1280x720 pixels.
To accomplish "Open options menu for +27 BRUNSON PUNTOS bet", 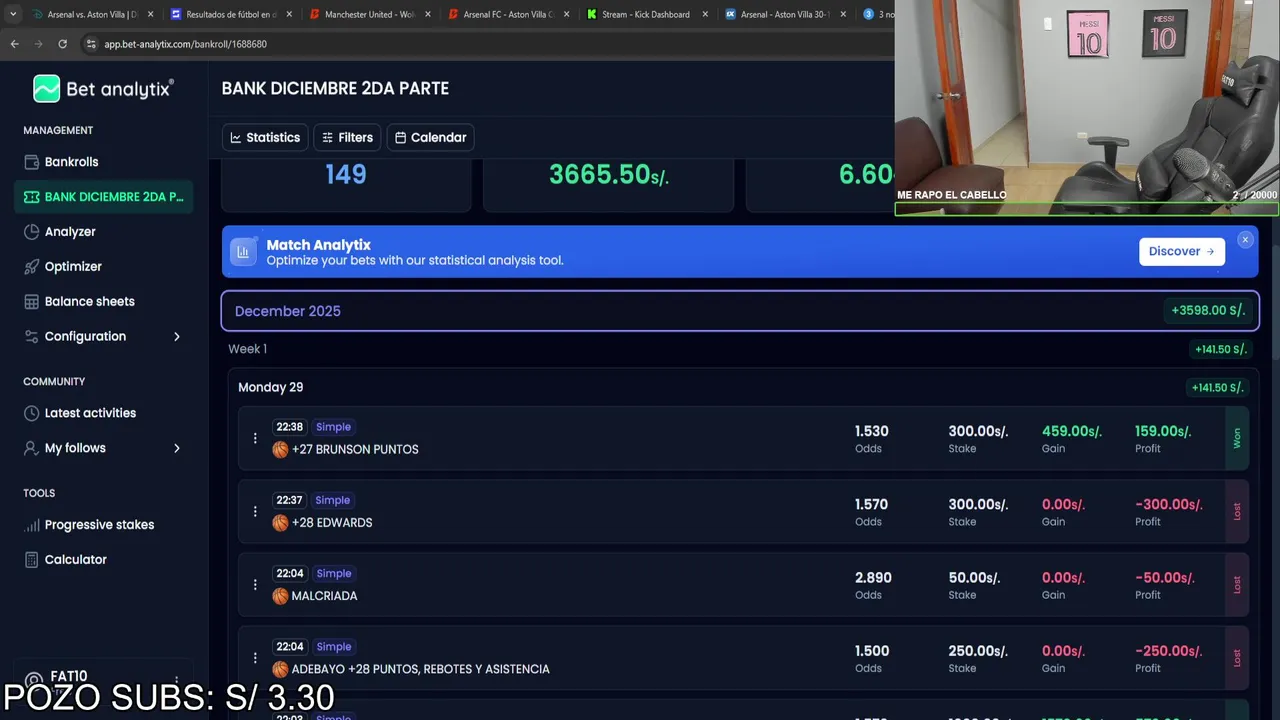I will click(255, 438).
